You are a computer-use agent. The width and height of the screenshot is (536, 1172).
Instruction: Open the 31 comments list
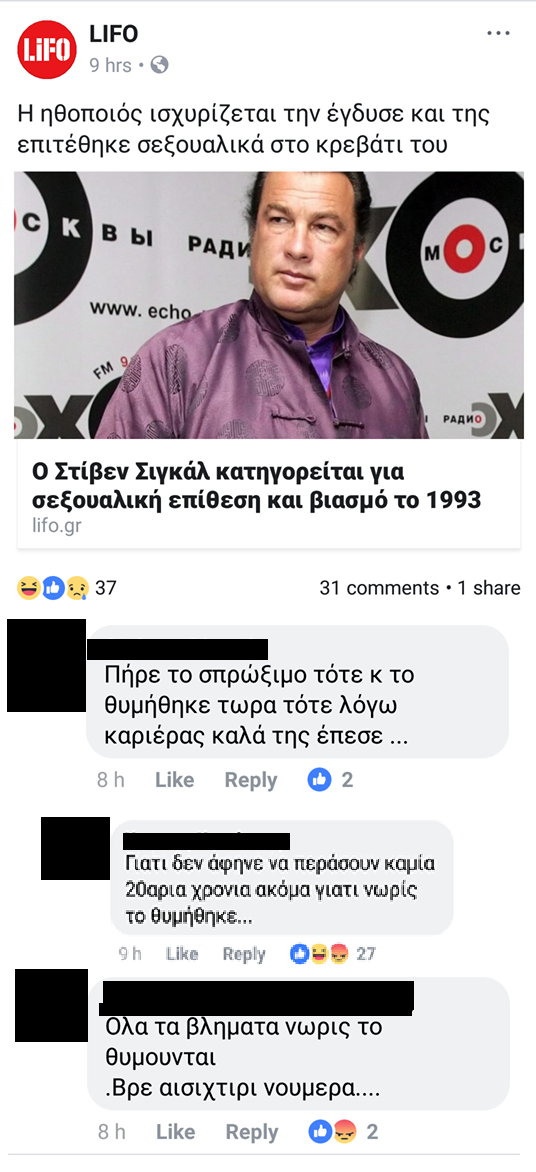[379, 588]
